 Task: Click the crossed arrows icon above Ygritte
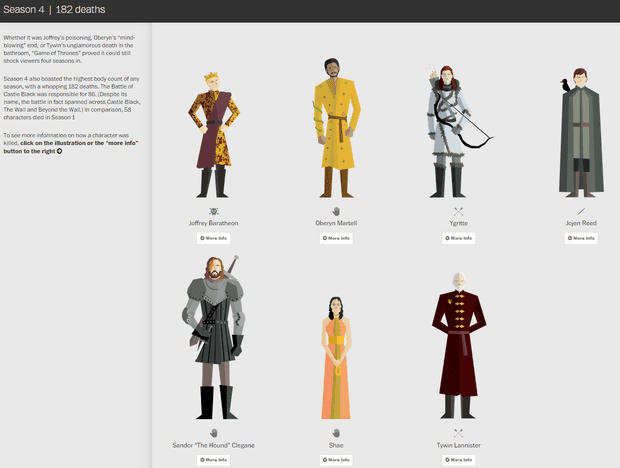click(459, 211)
